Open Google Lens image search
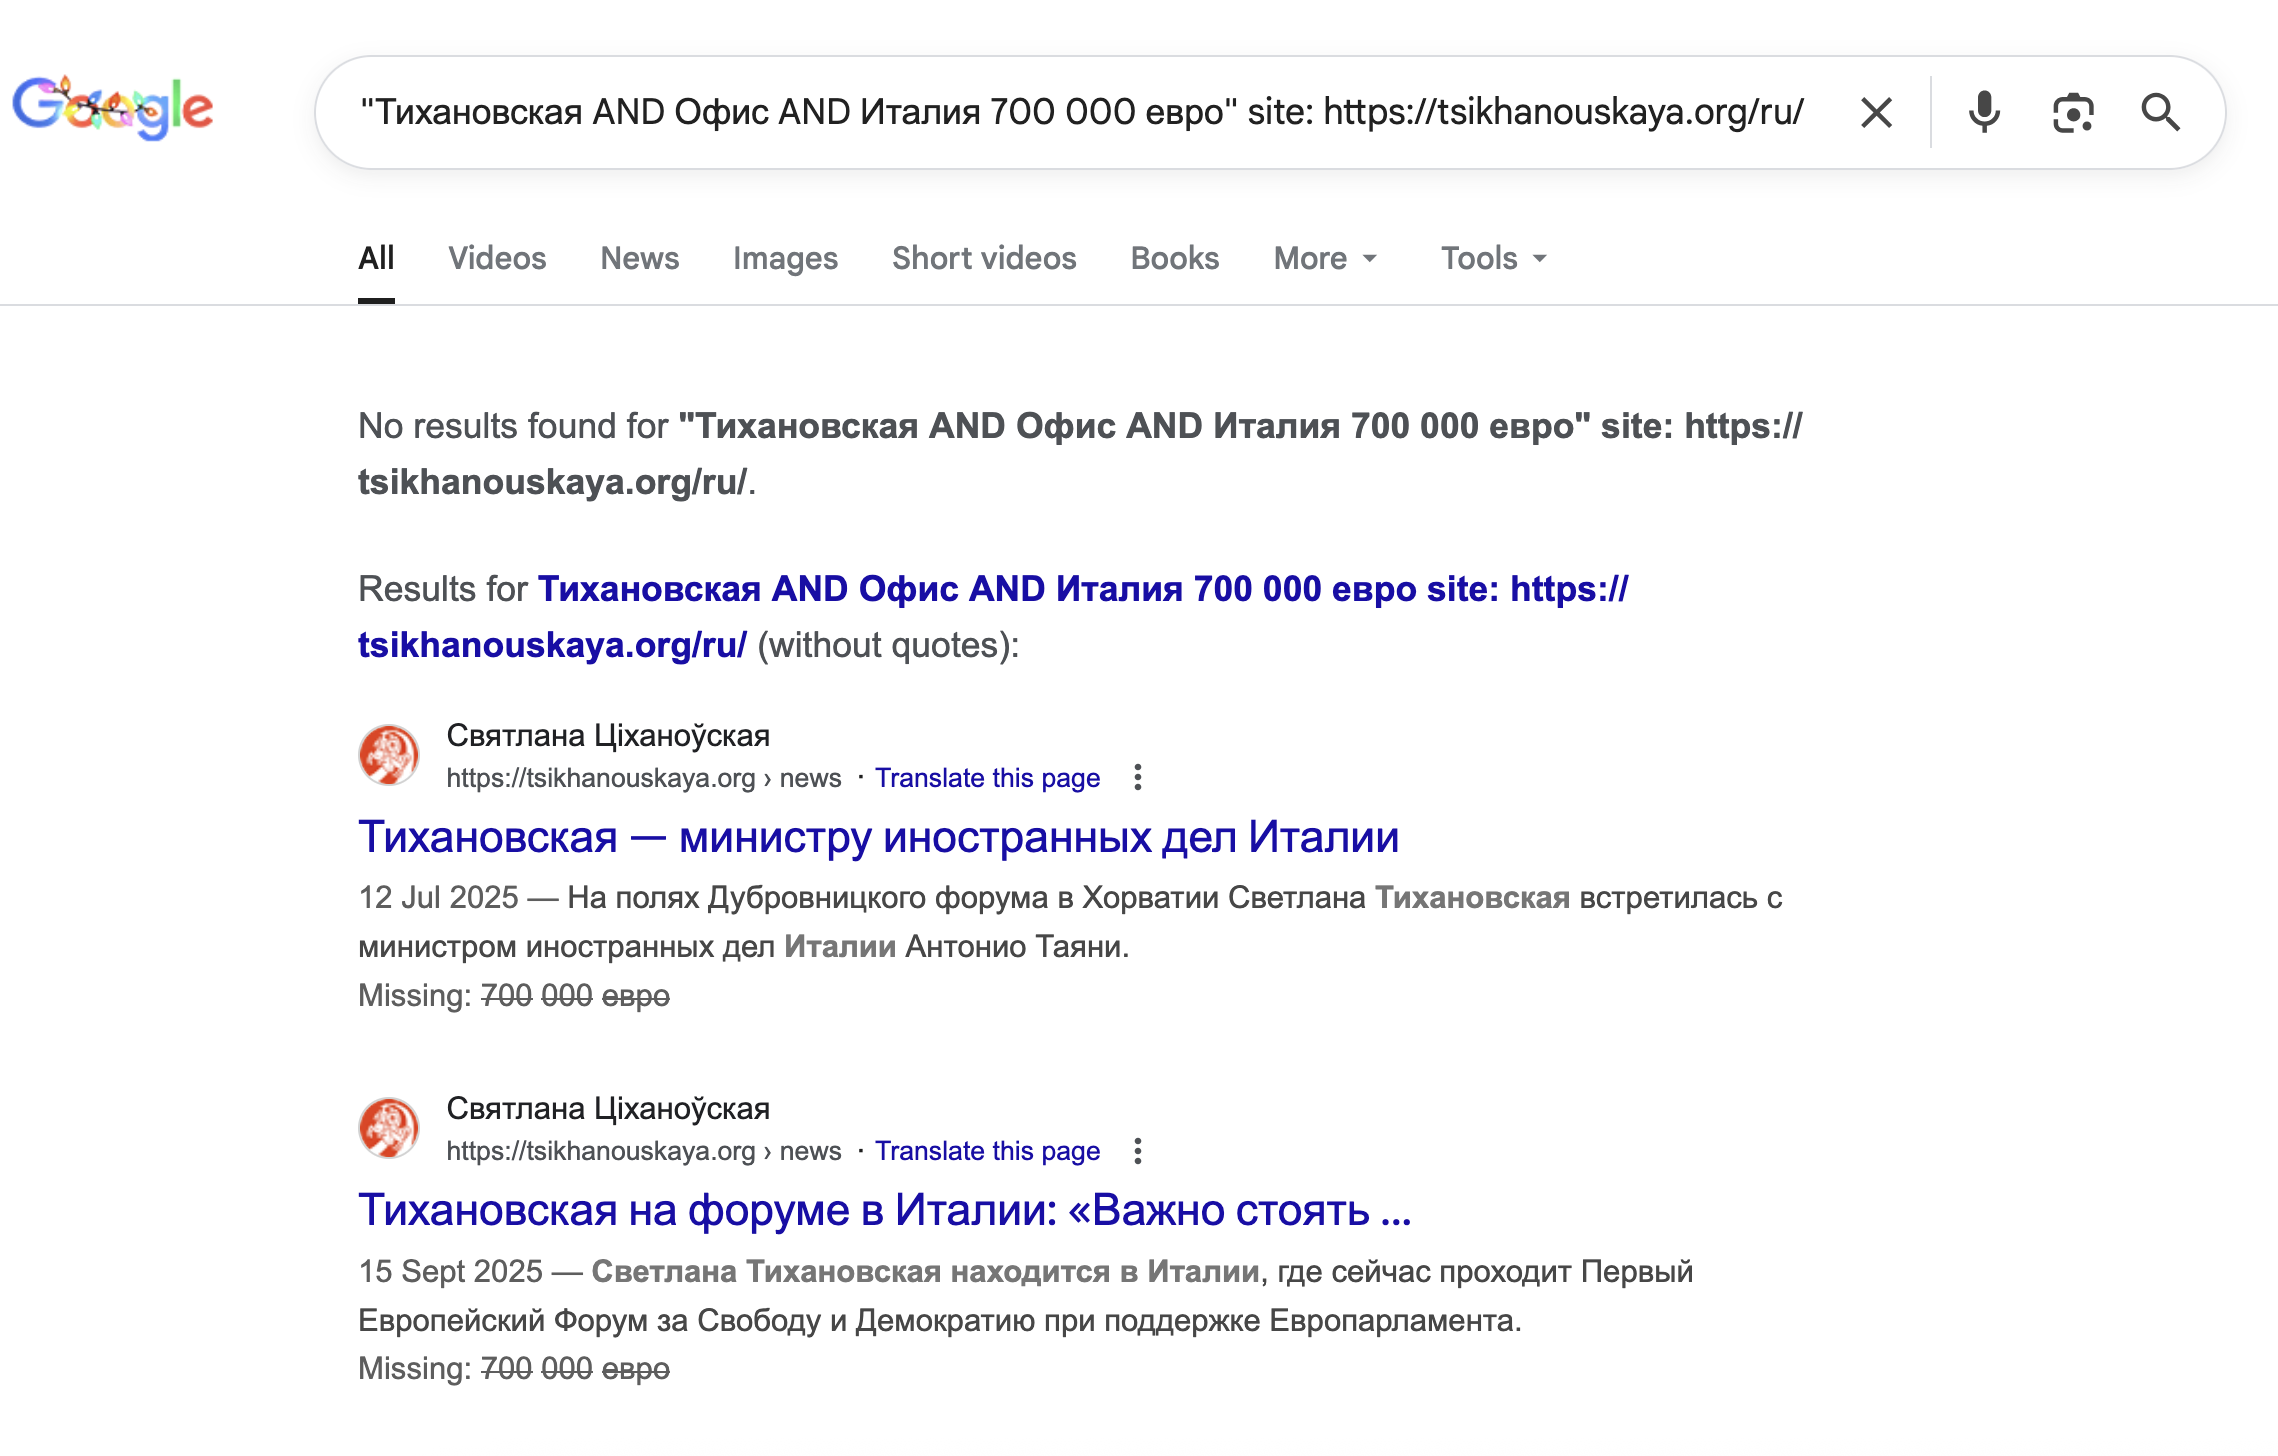The image size is (2278, 1456). tap(2073, 112)
